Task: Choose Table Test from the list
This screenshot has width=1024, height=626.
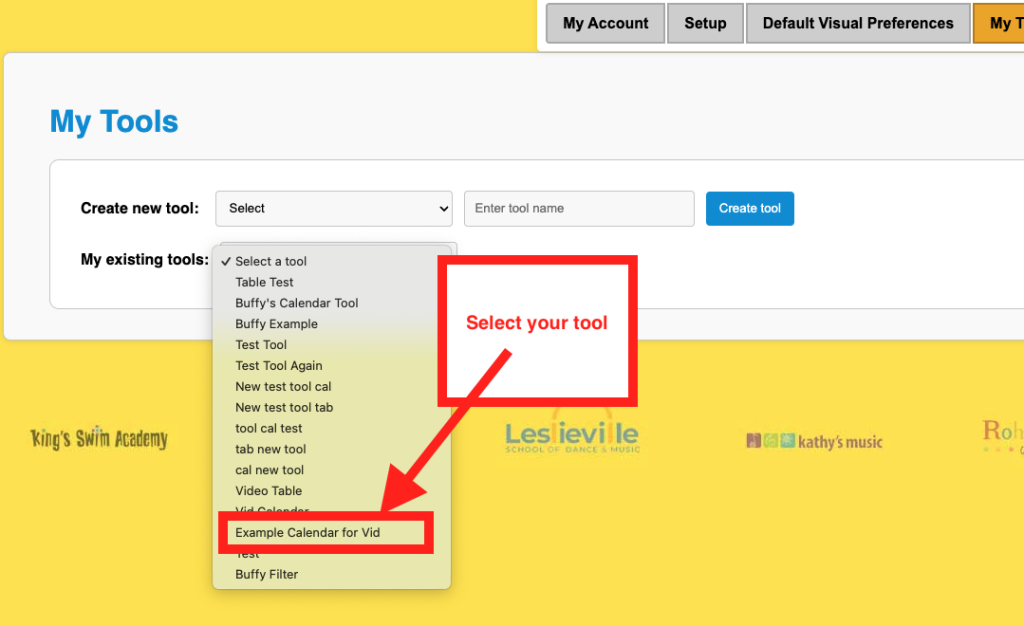Action: [265, 282]
